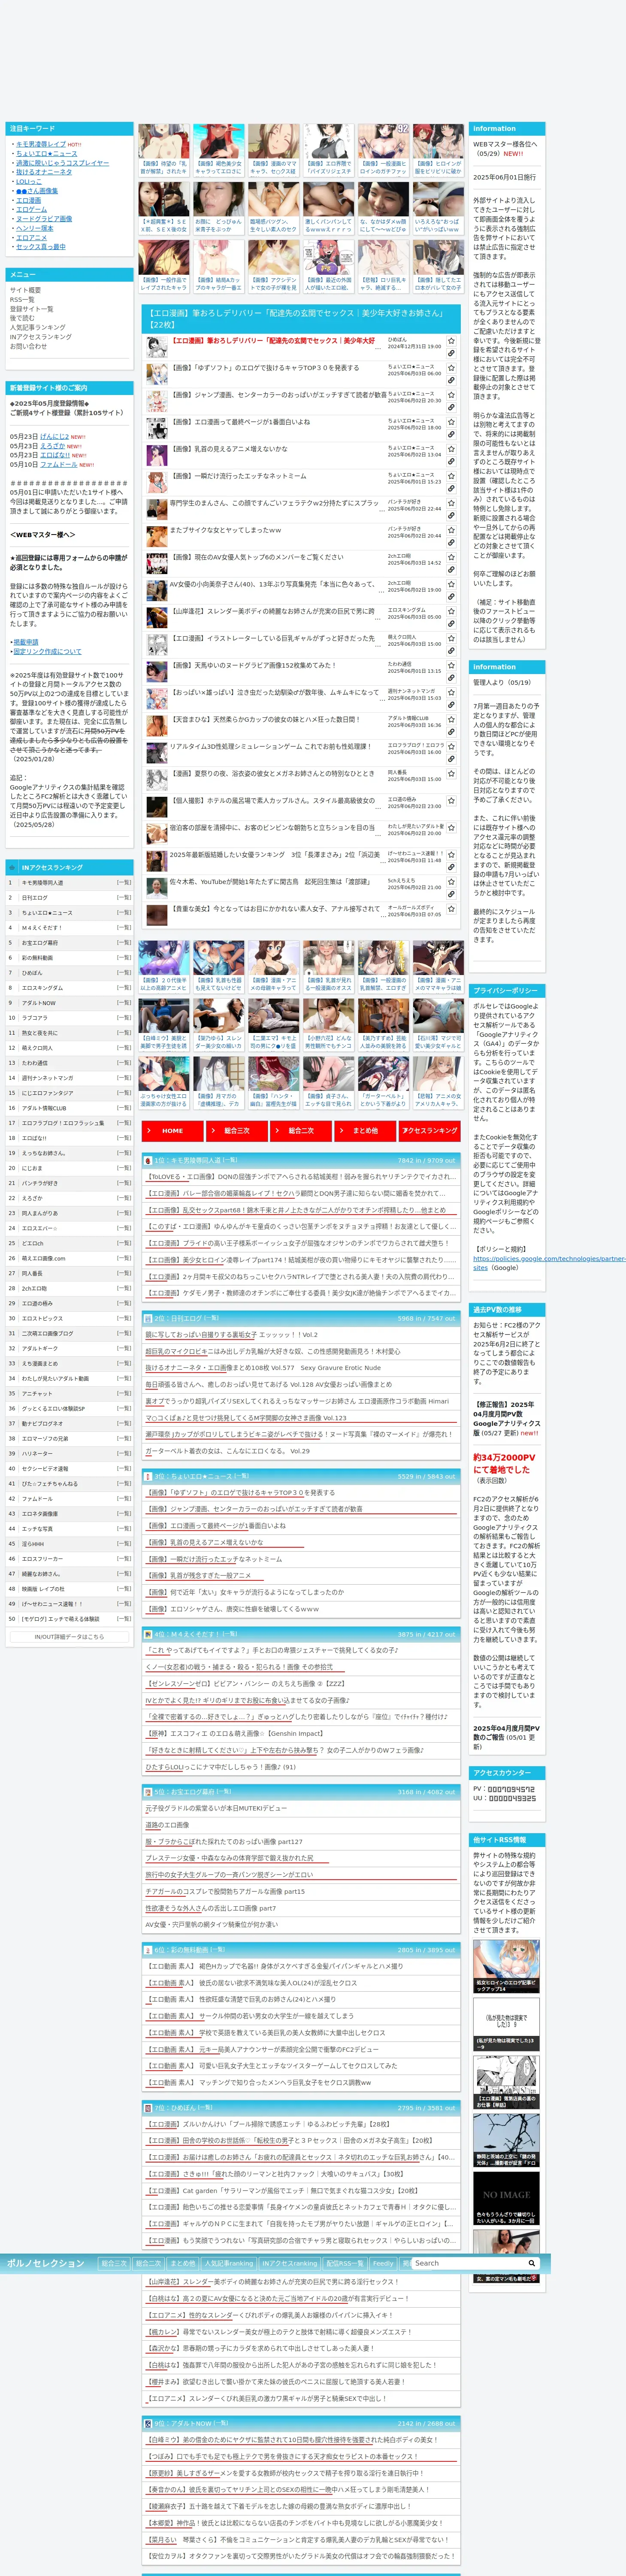This screenshot has height=2576, width=626.
Task: Click the ポルノセレクション site title
Action: [x=46, y=2263]
